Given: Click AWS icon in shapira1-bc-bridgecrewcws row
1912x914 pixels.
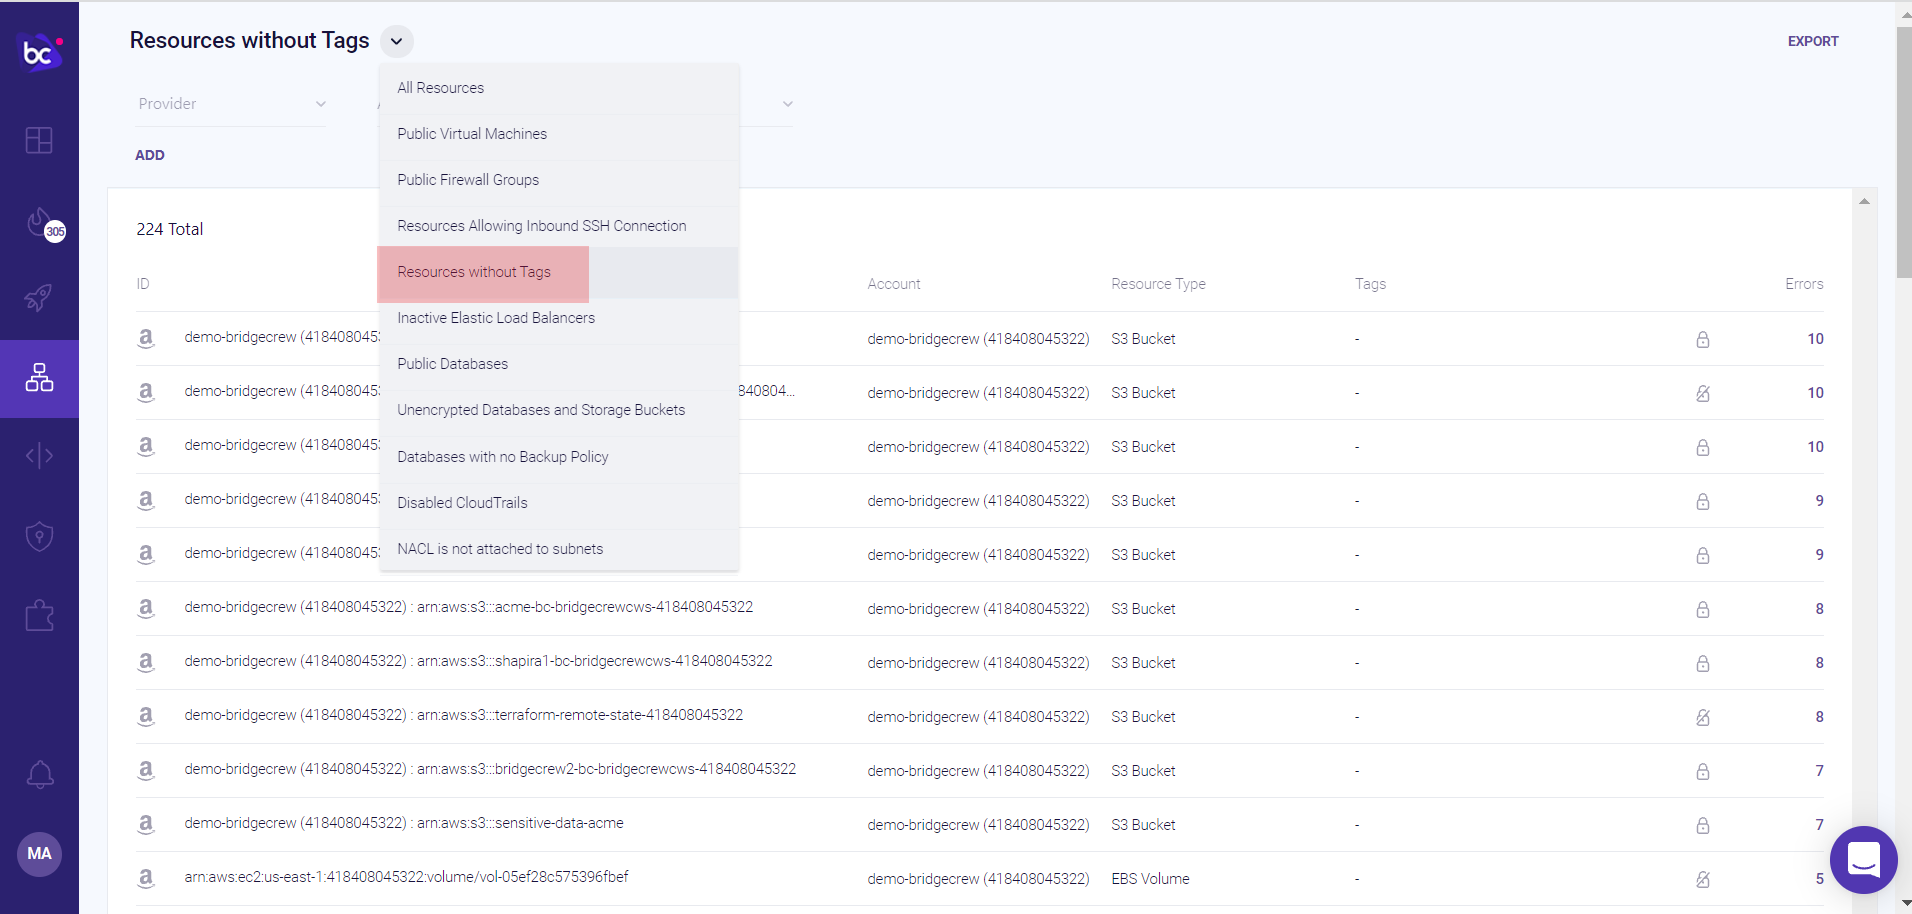Looking at the screenshot, I should [x=146, y=662].
